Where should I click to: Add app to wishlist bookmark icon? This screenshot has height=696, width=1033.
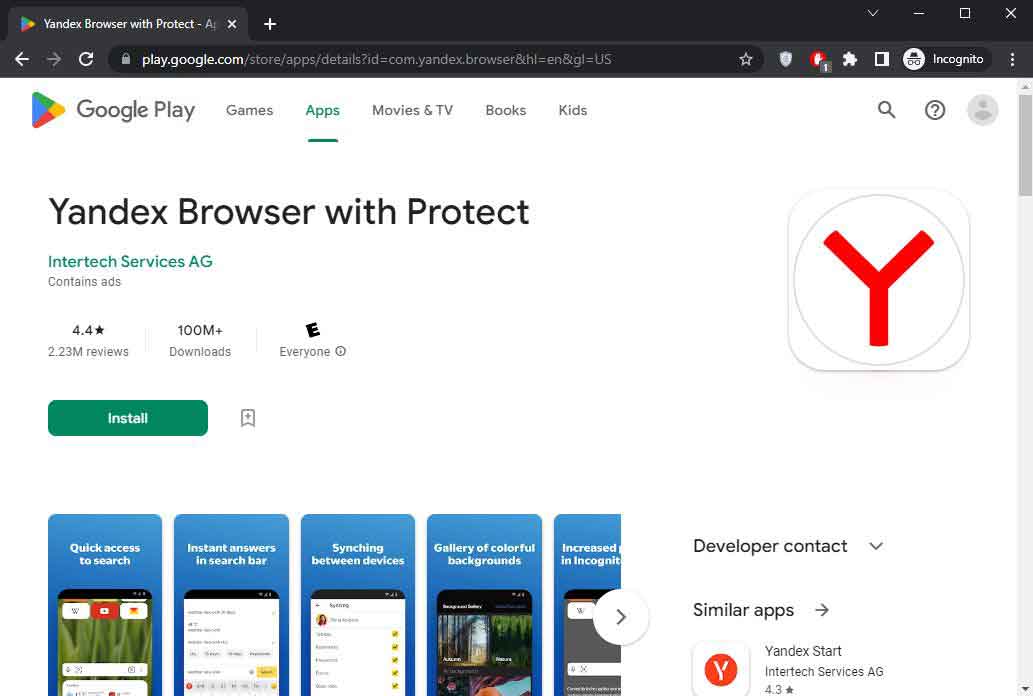[248, 418]
